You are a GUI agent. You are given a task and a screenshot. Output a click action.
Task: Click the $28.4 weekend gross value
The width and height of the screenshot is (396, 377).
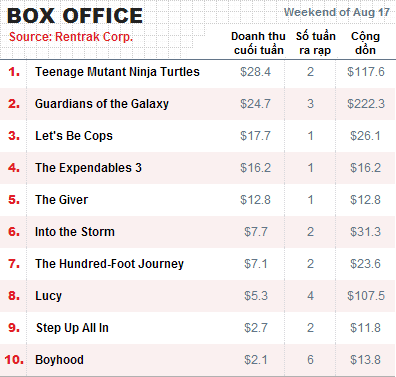[x=256, y=72]
